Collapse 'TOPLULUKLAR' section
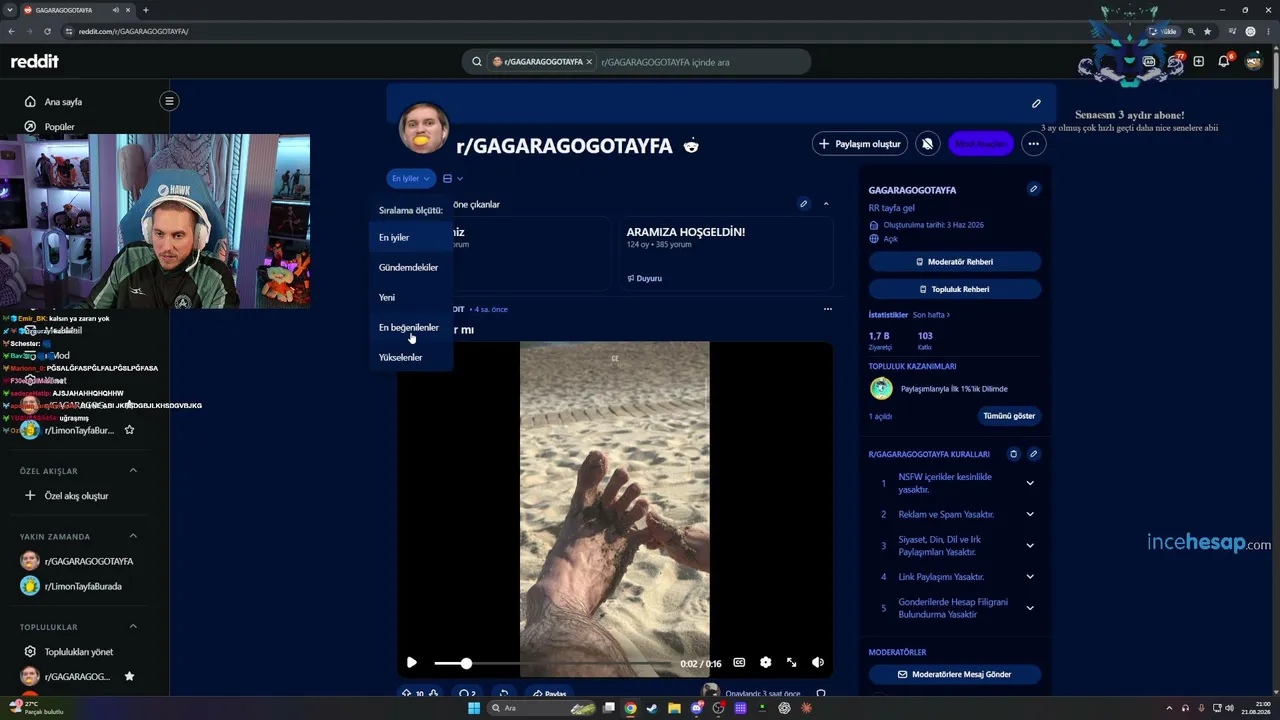Image resolution: width=1280 pixels, height=720 pixels. [x=133, y=627]
